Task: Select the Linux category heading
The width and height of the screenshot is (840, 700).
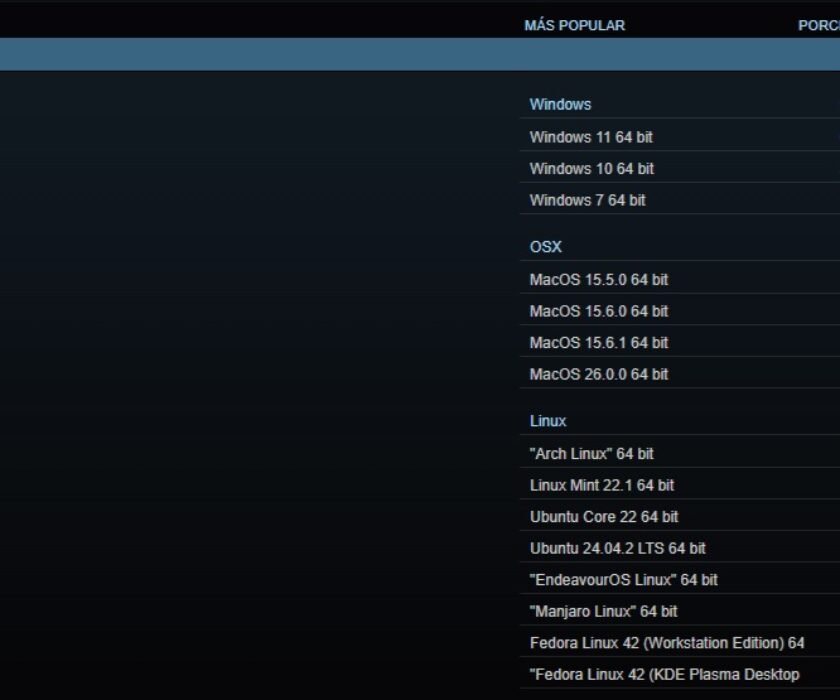Action: click(x=548, y=421)
